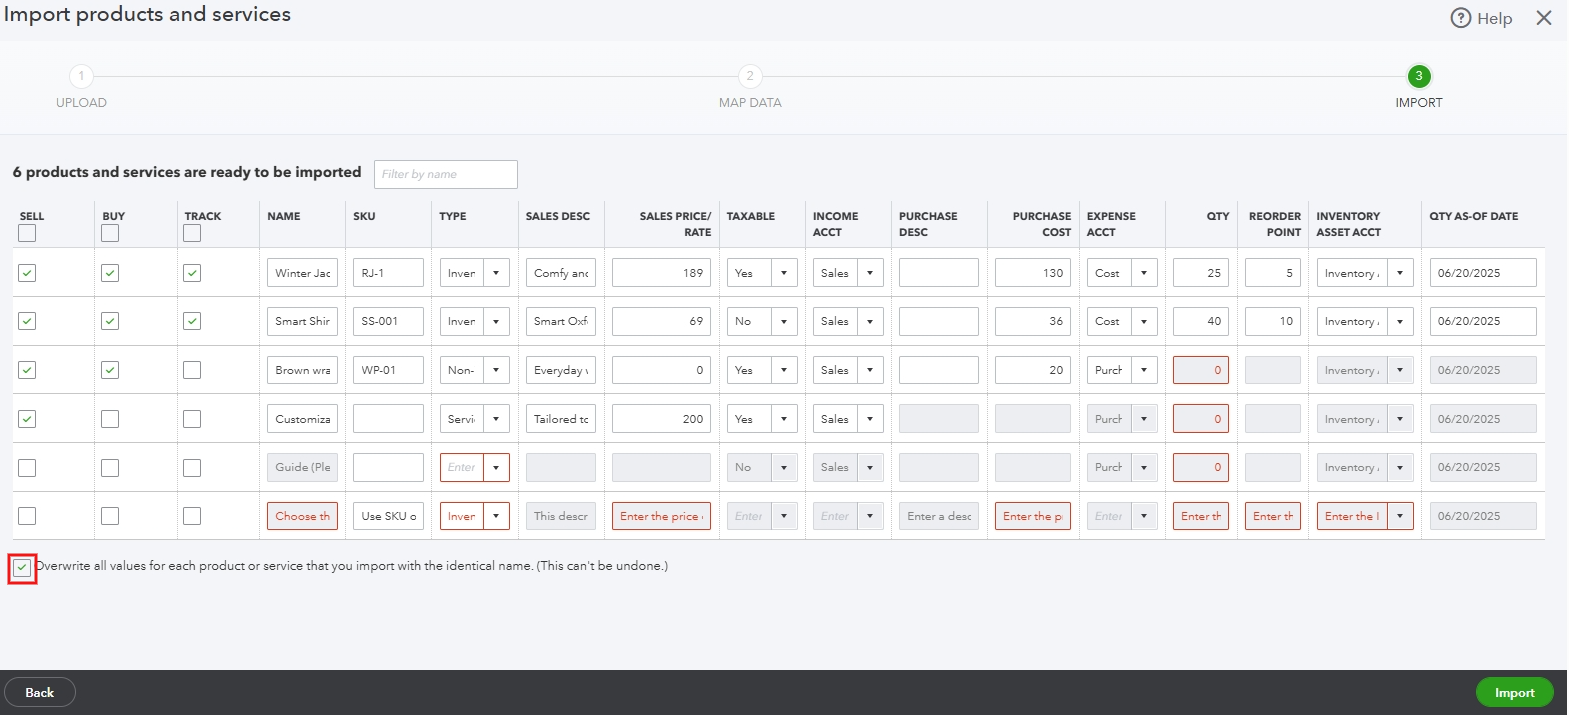The image size is (1569, 715).
Task: Open Expense Acct Cost dropdown for Smart Shirt
Action: coord(1144,321)
